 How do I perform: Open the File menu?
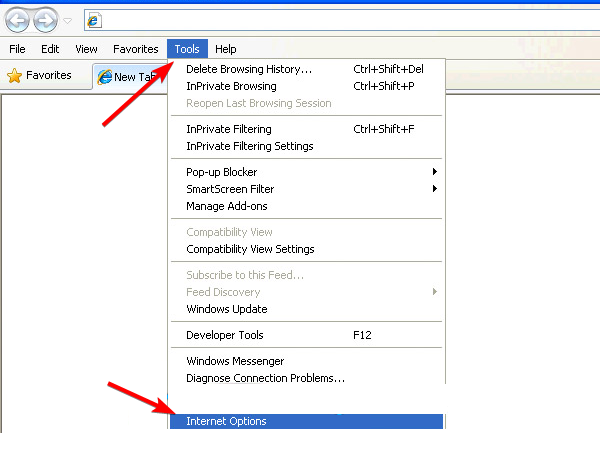point(17,49)
